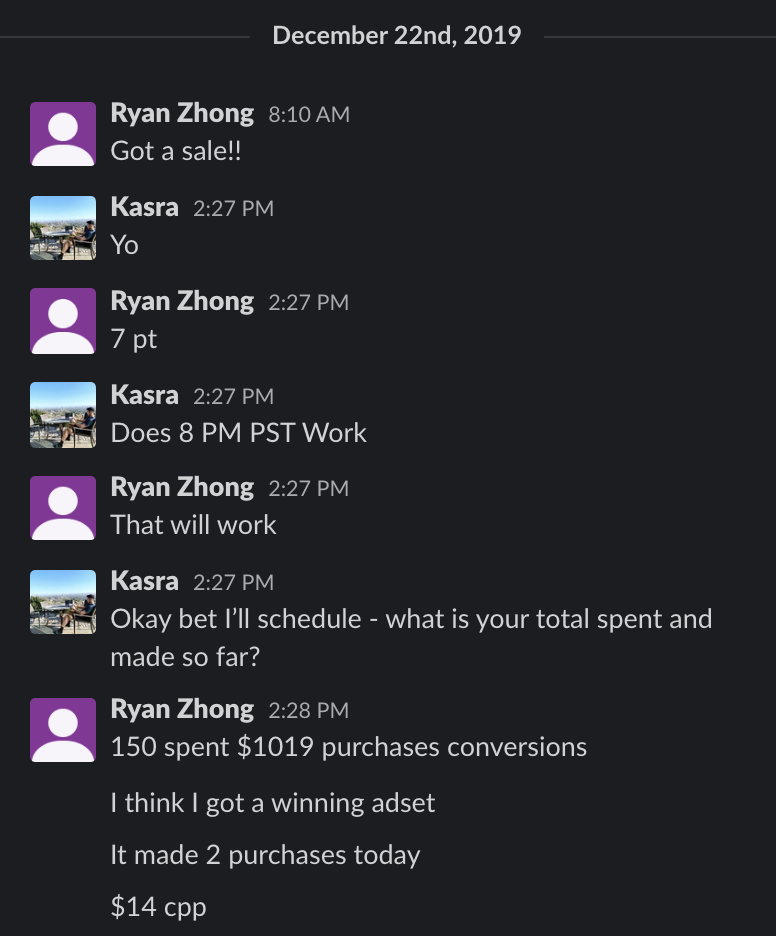Click the "150 spent $1019 purchases conversions" message
The image size is (776, 936).
click(348, 747)
